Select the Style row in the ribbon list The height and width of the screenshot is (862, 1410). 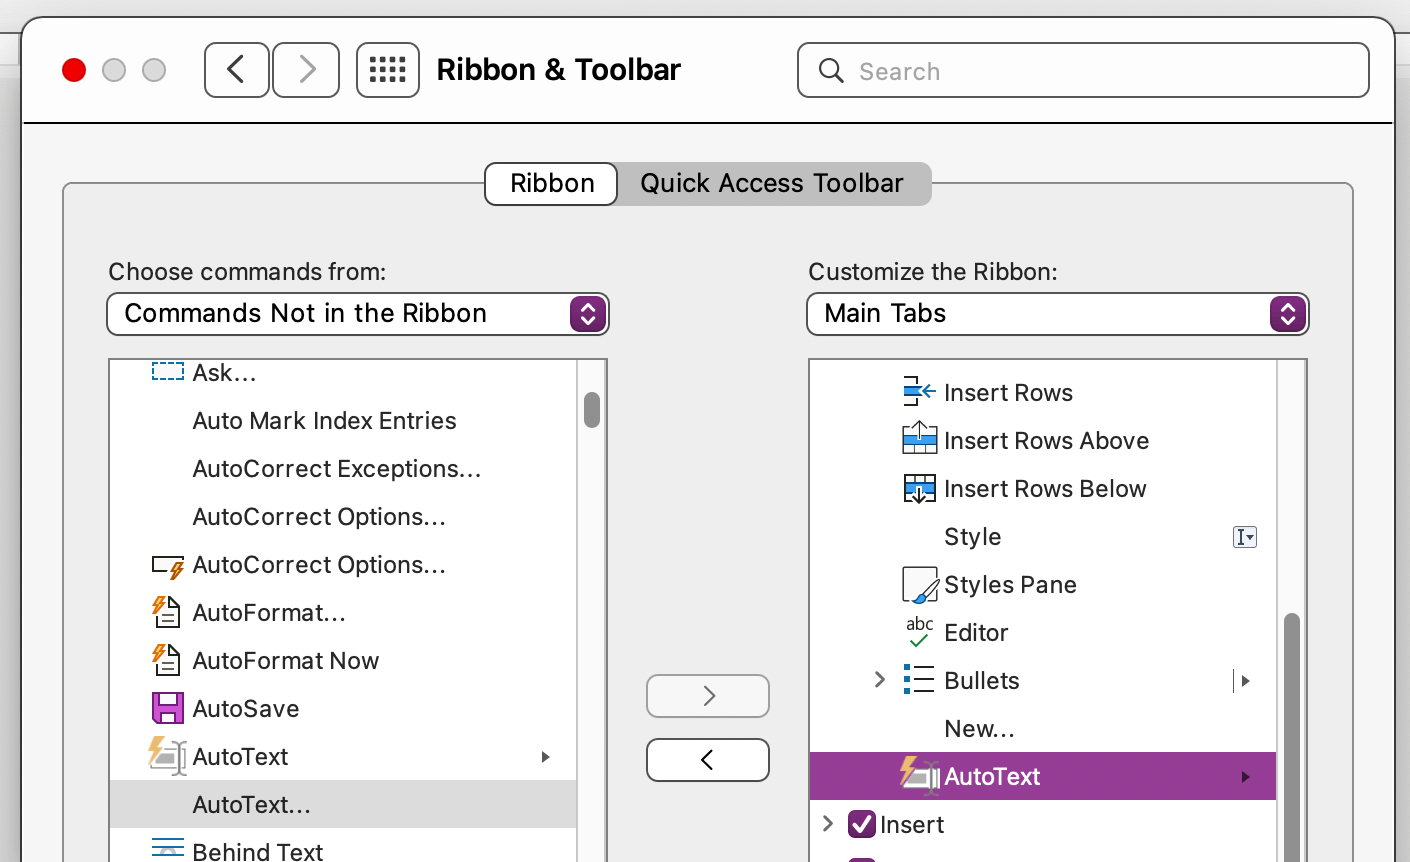[x=1043, y=536]
